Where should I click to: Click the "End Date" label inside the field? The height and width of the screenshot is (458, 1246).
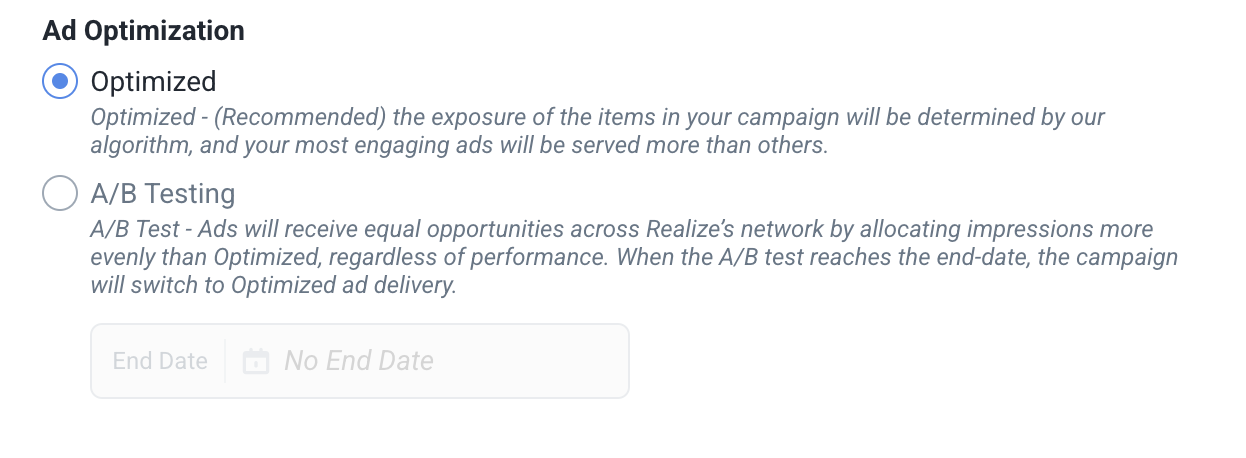pos(160,361)
